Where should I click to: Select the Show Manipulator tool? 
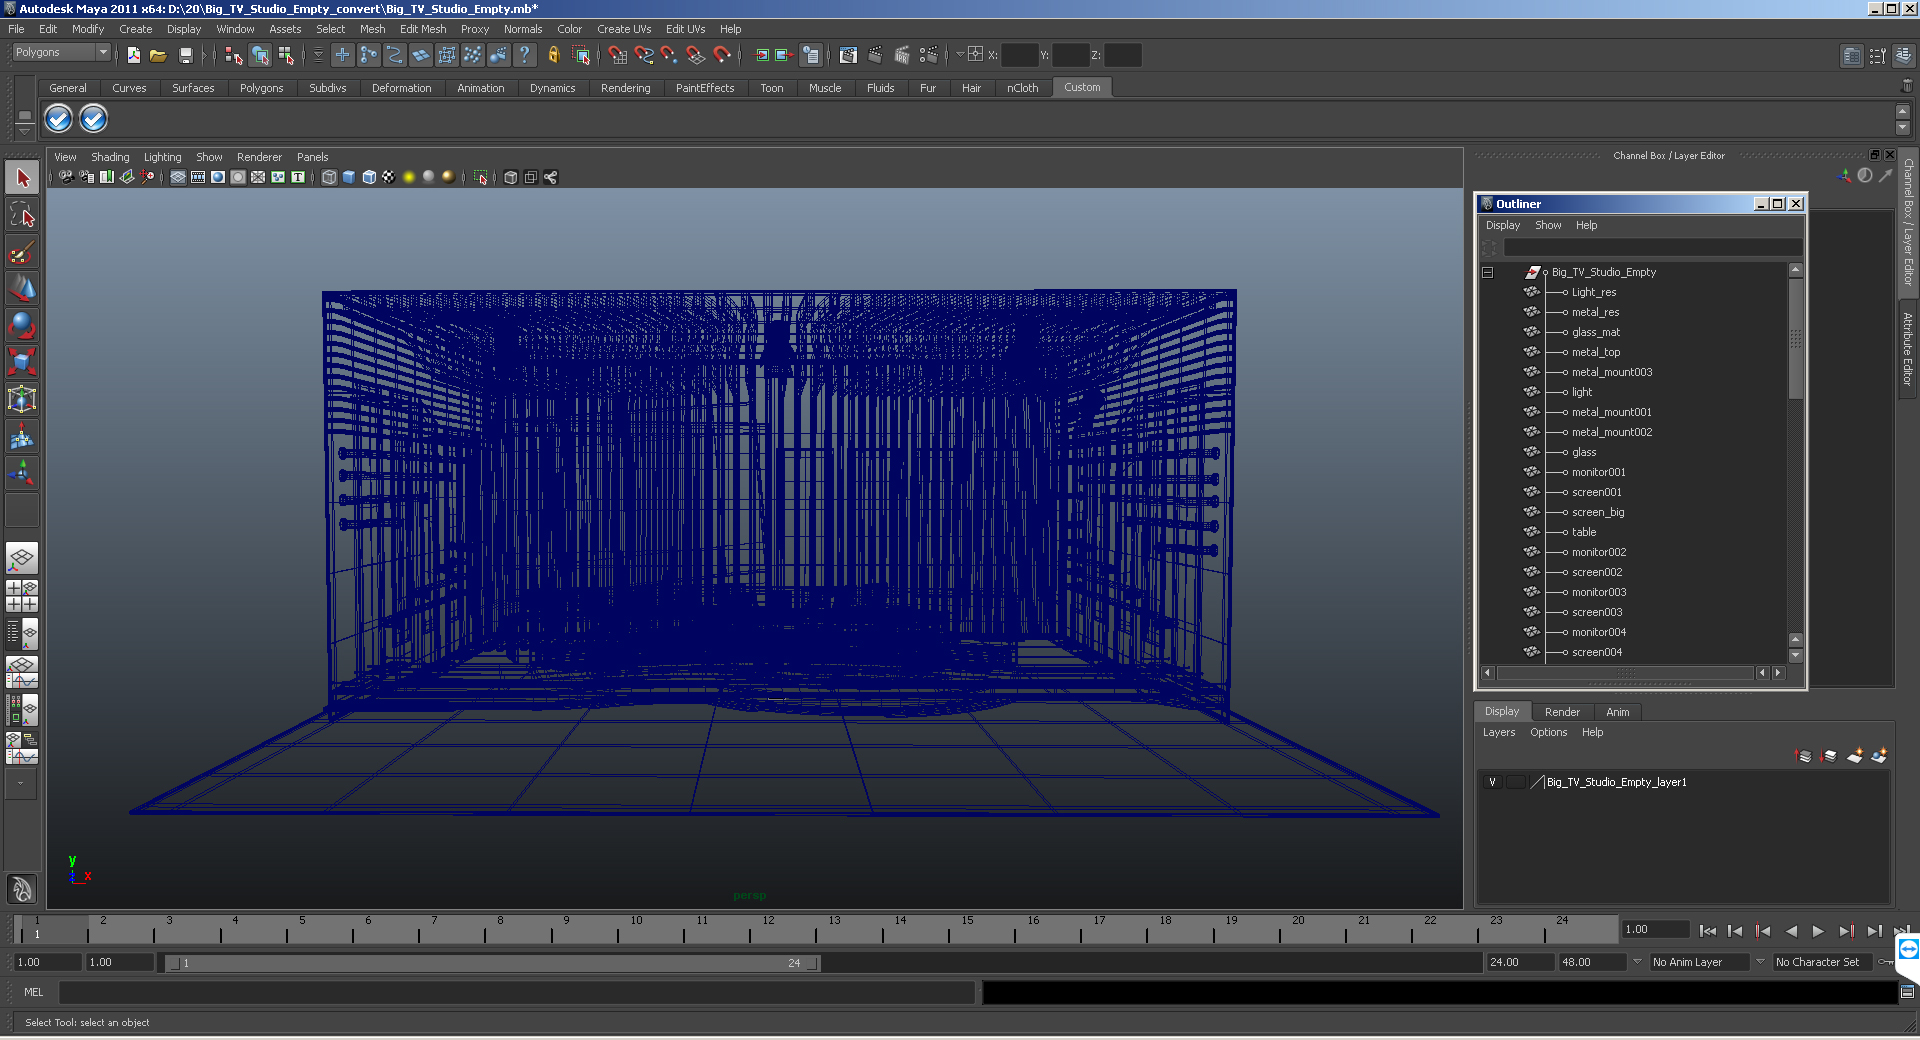click(22, 472)
